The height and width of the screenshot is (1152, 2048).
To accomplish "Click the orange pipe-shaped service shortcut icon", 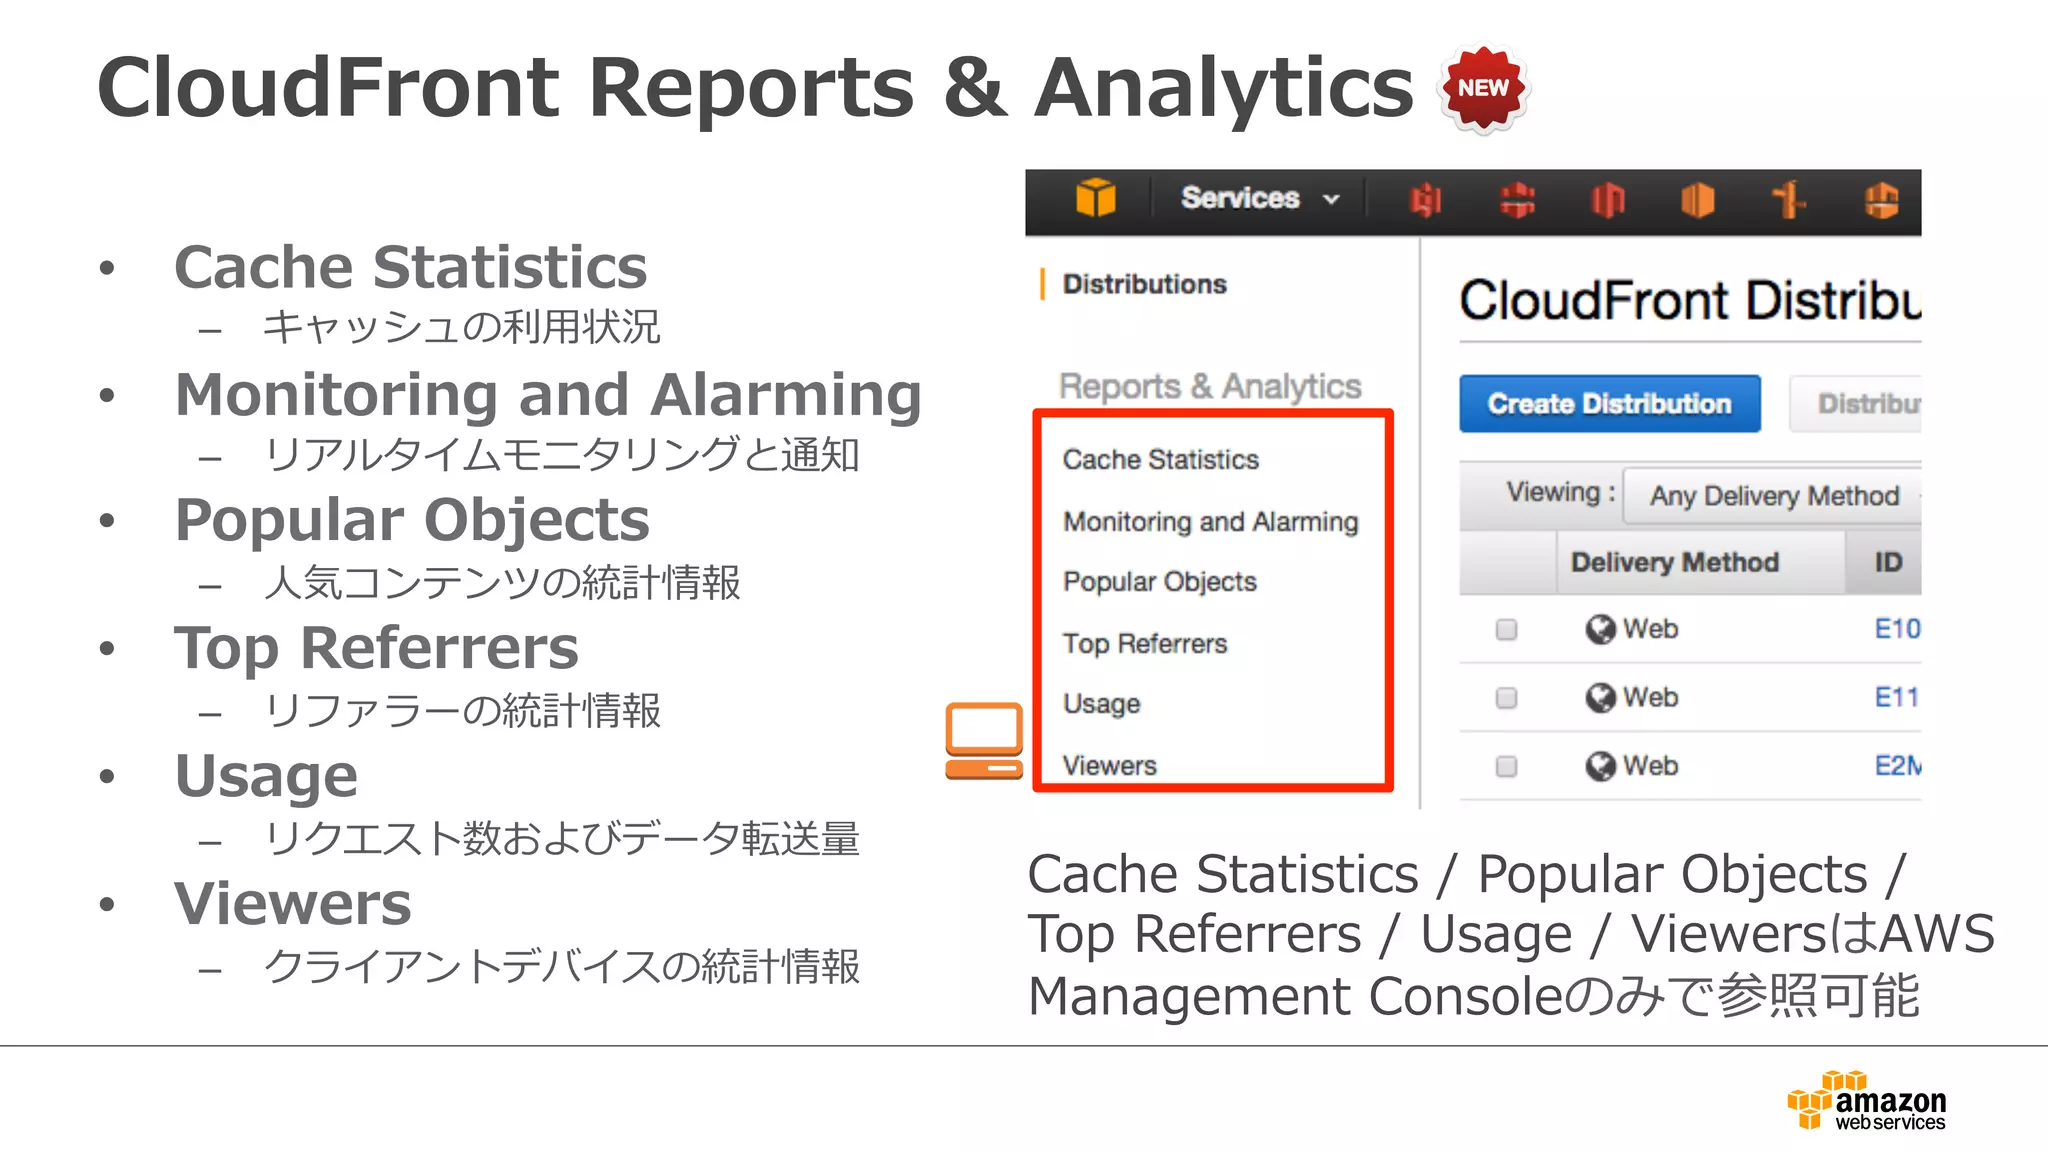I will point(1788,200).
